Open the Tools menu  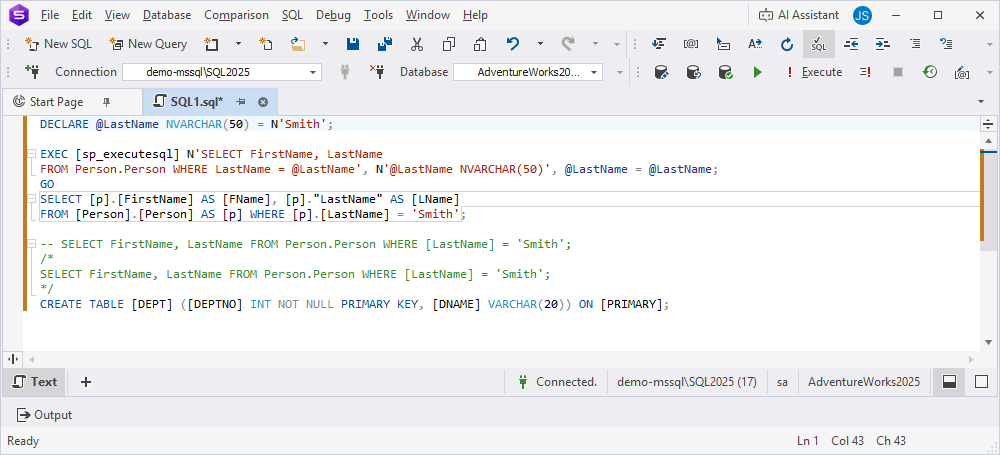[x=378, y=15]
